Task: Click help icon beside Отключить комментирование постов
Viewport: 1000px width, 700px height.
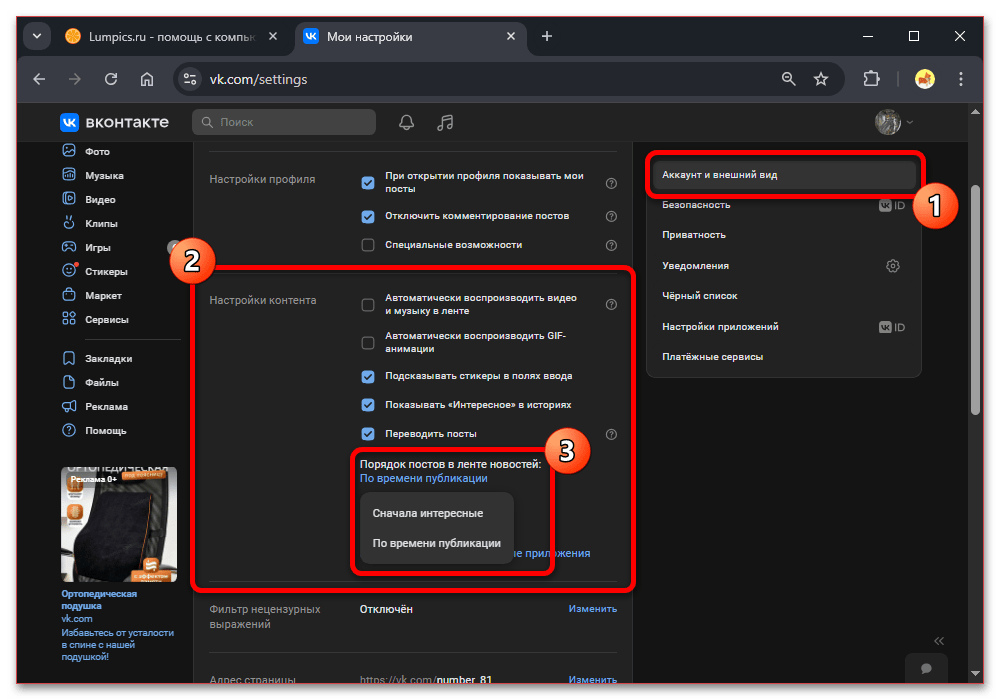Action: coord(611,216)
